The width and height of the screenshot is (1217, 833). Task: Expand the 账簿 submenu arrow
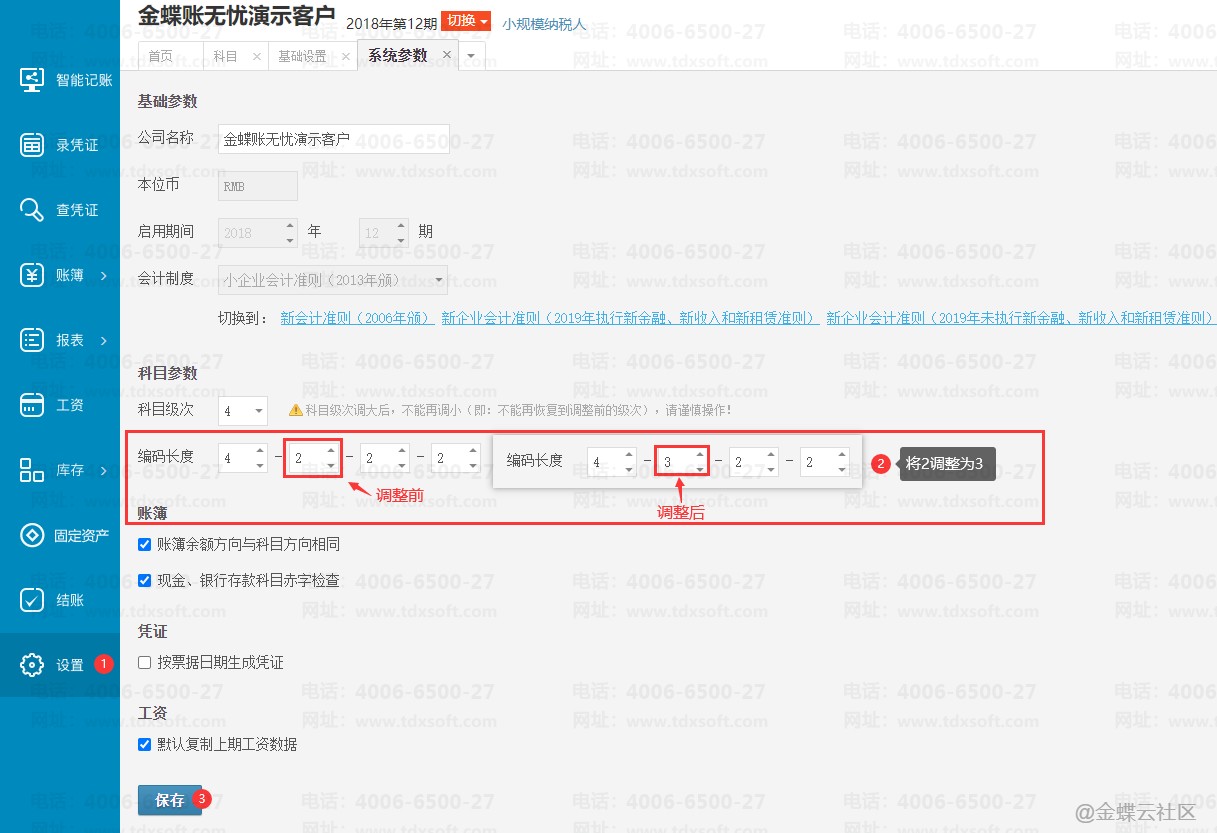point(104,275)
